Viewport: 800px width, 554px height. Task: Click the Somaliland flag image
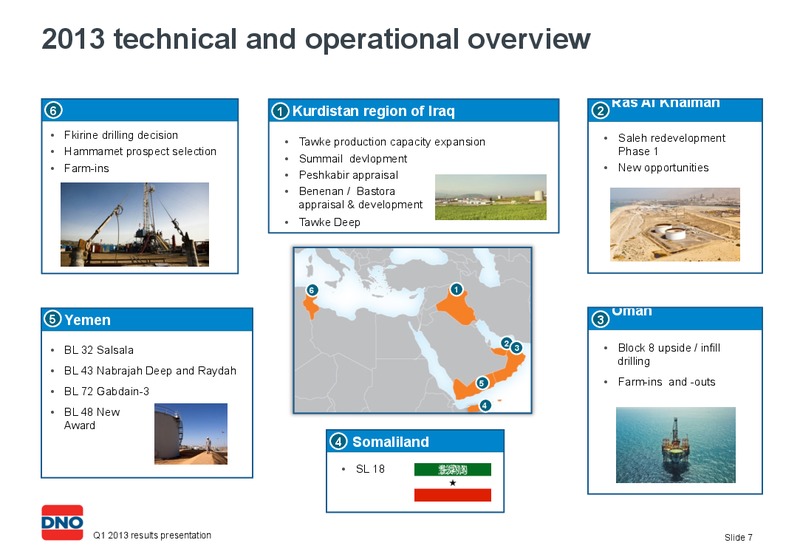[453, 482]
